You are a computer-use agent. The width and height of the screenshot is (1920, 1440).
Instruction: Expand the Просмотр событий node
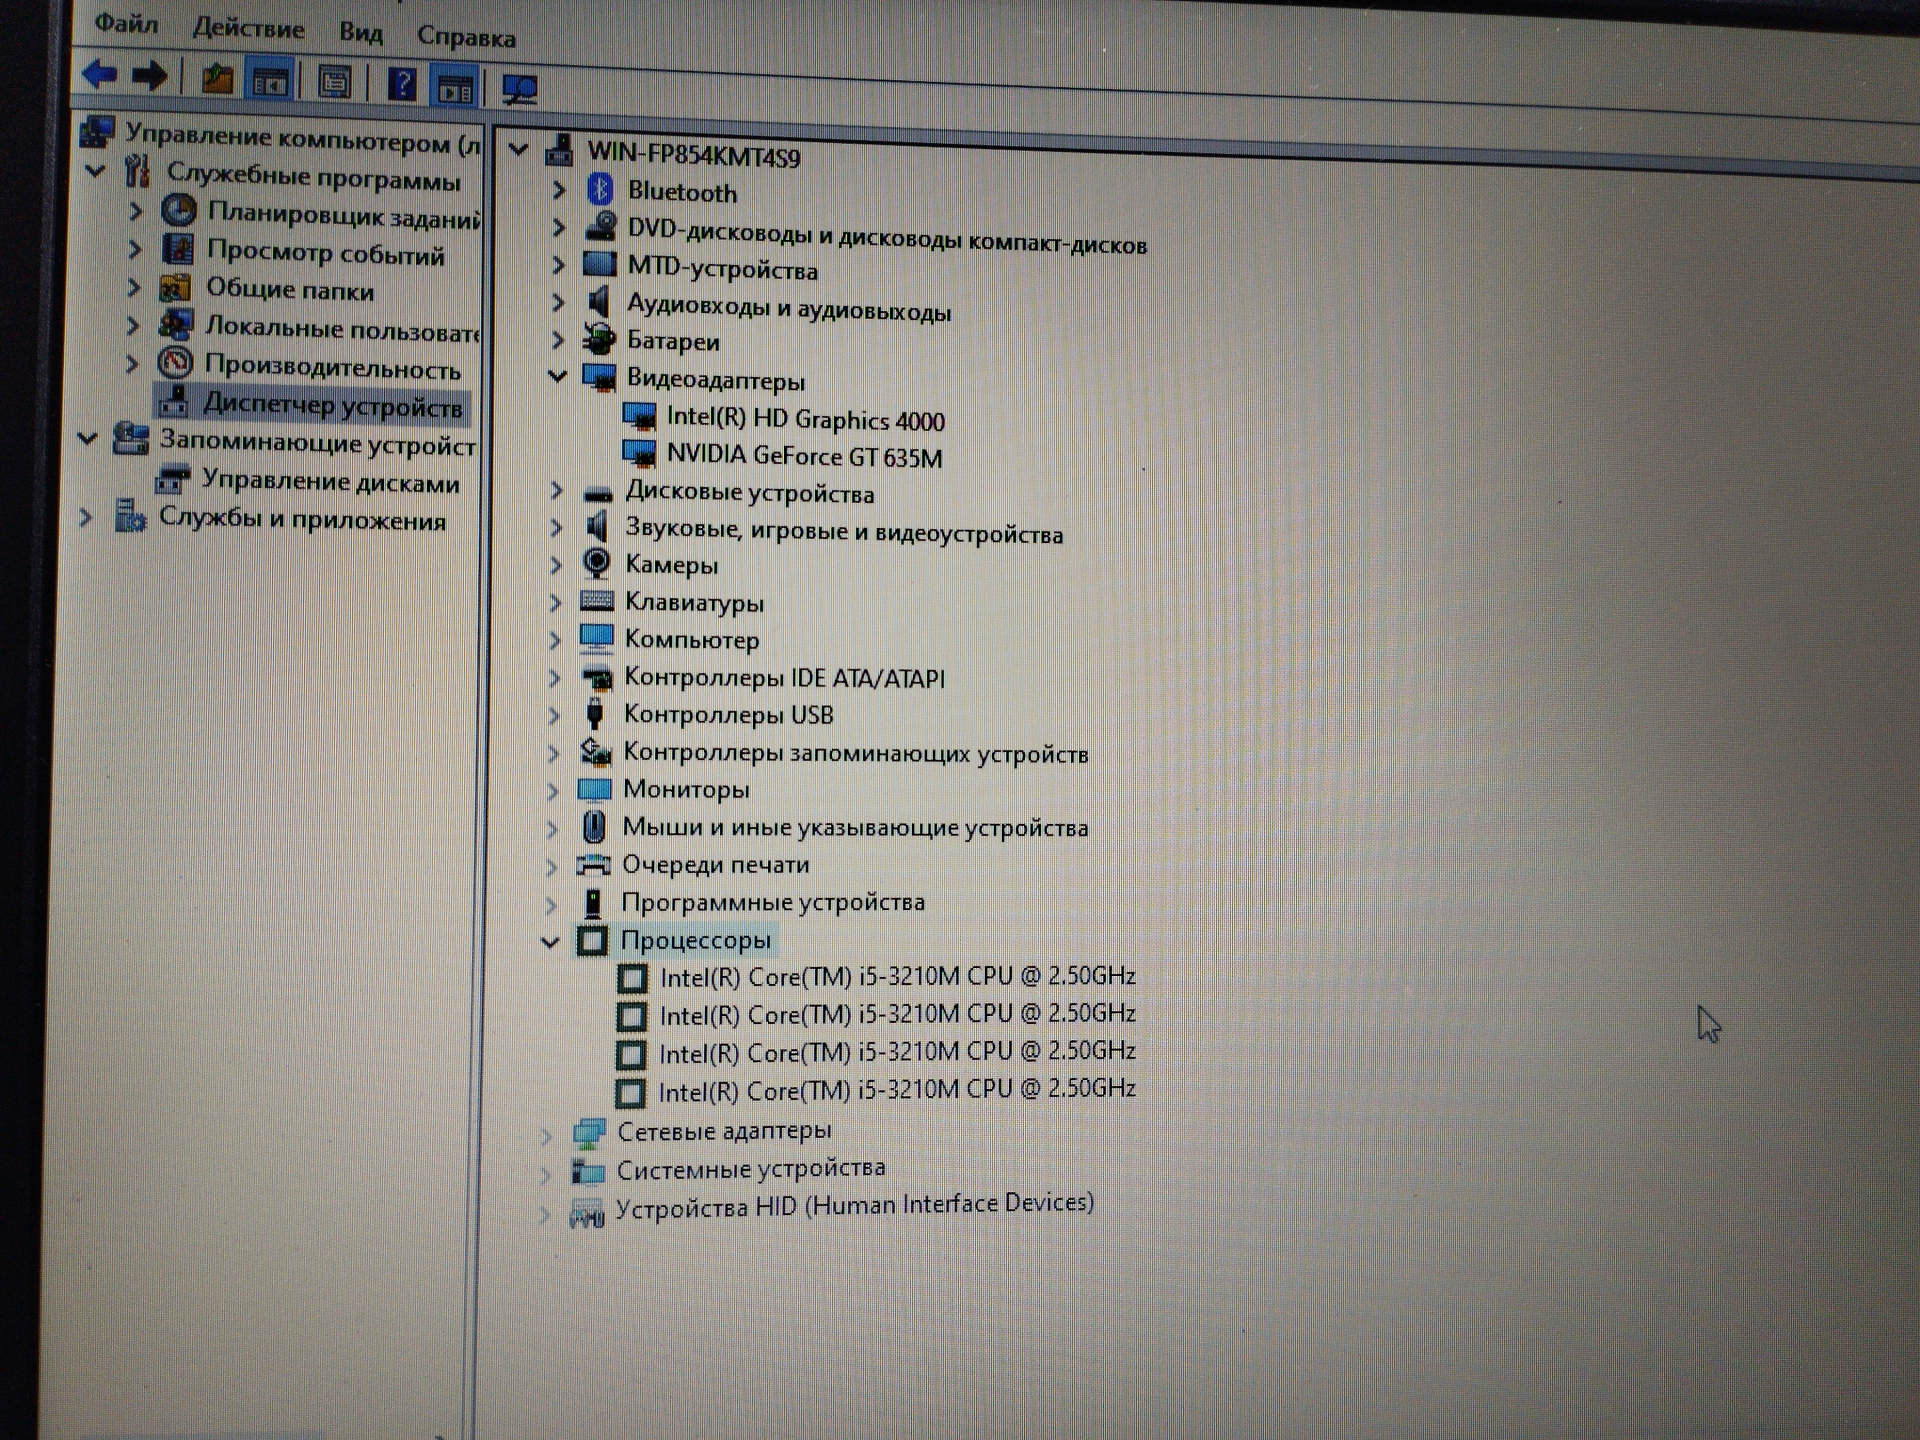(135, 249)
